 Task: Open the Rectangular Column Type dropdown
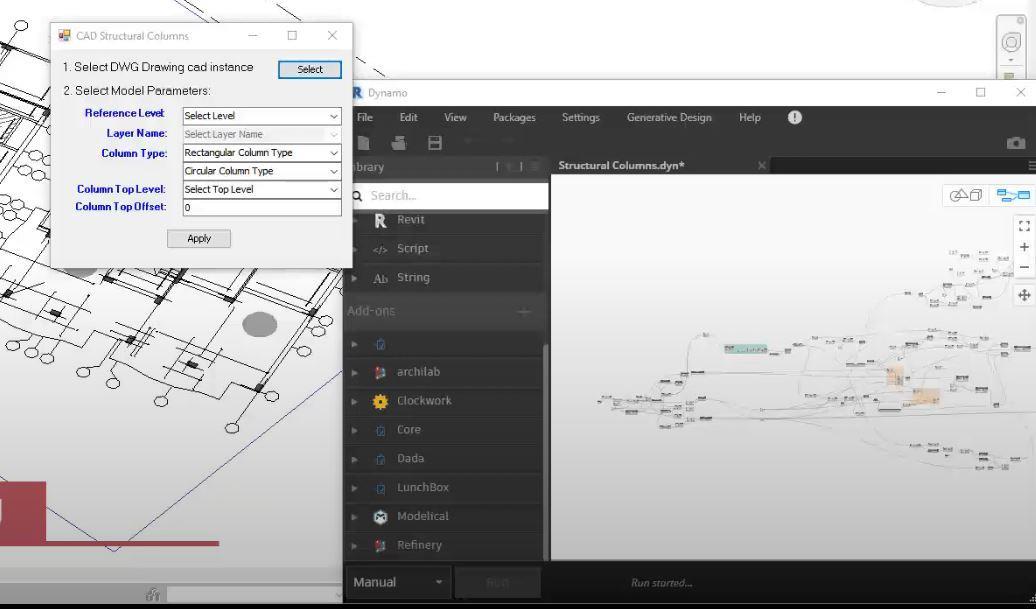[262, 153]
